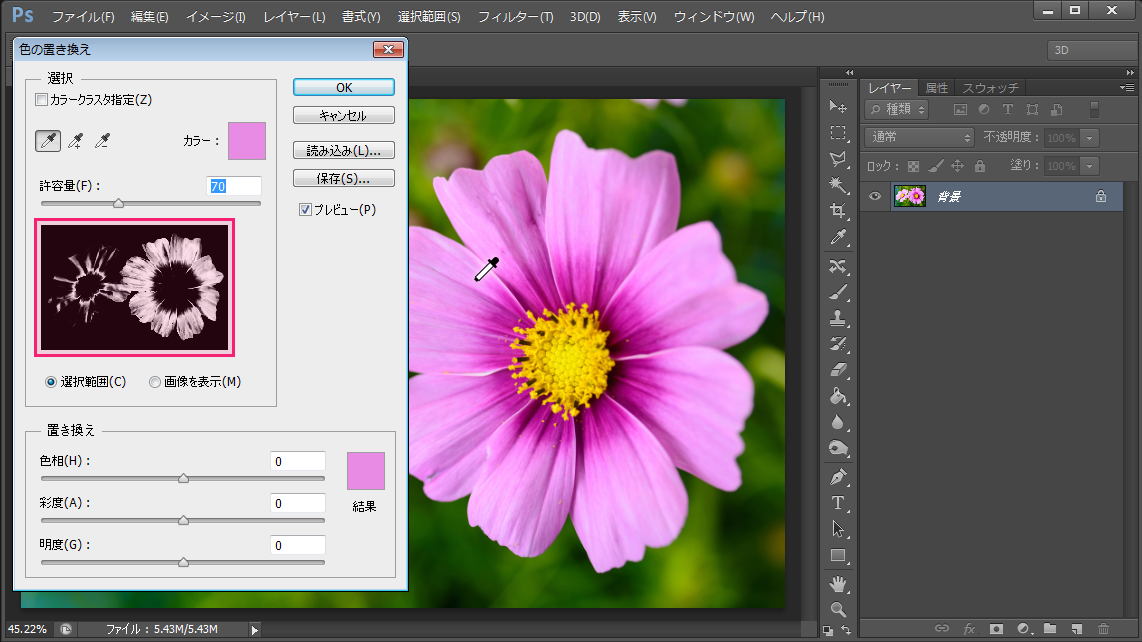Select the Magic Wand tool
Viewport: 1142px width, 642px height.
tap(838, 185)
